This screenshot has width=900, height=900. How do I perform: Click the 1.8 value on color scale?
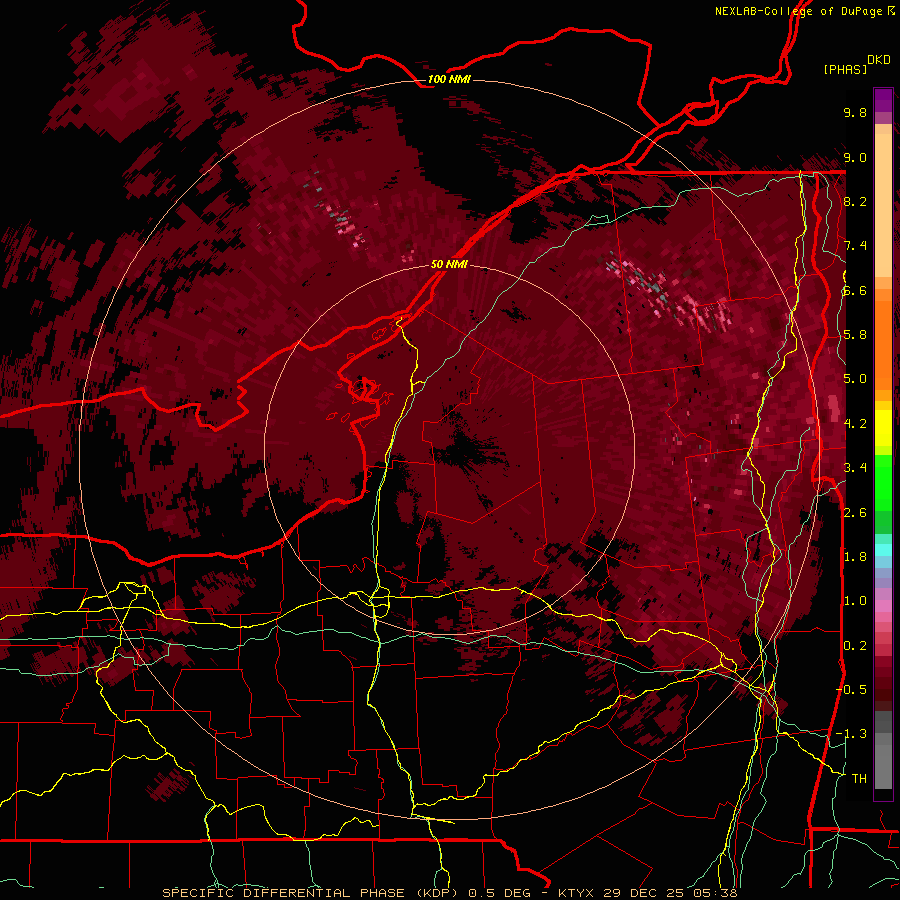(855, 557)
